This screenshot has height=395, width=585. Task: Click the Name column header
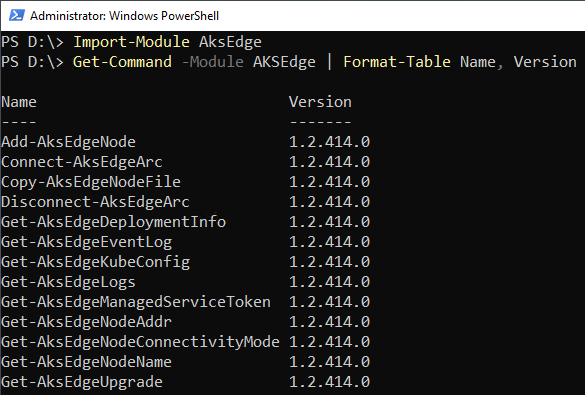[19, 102]
